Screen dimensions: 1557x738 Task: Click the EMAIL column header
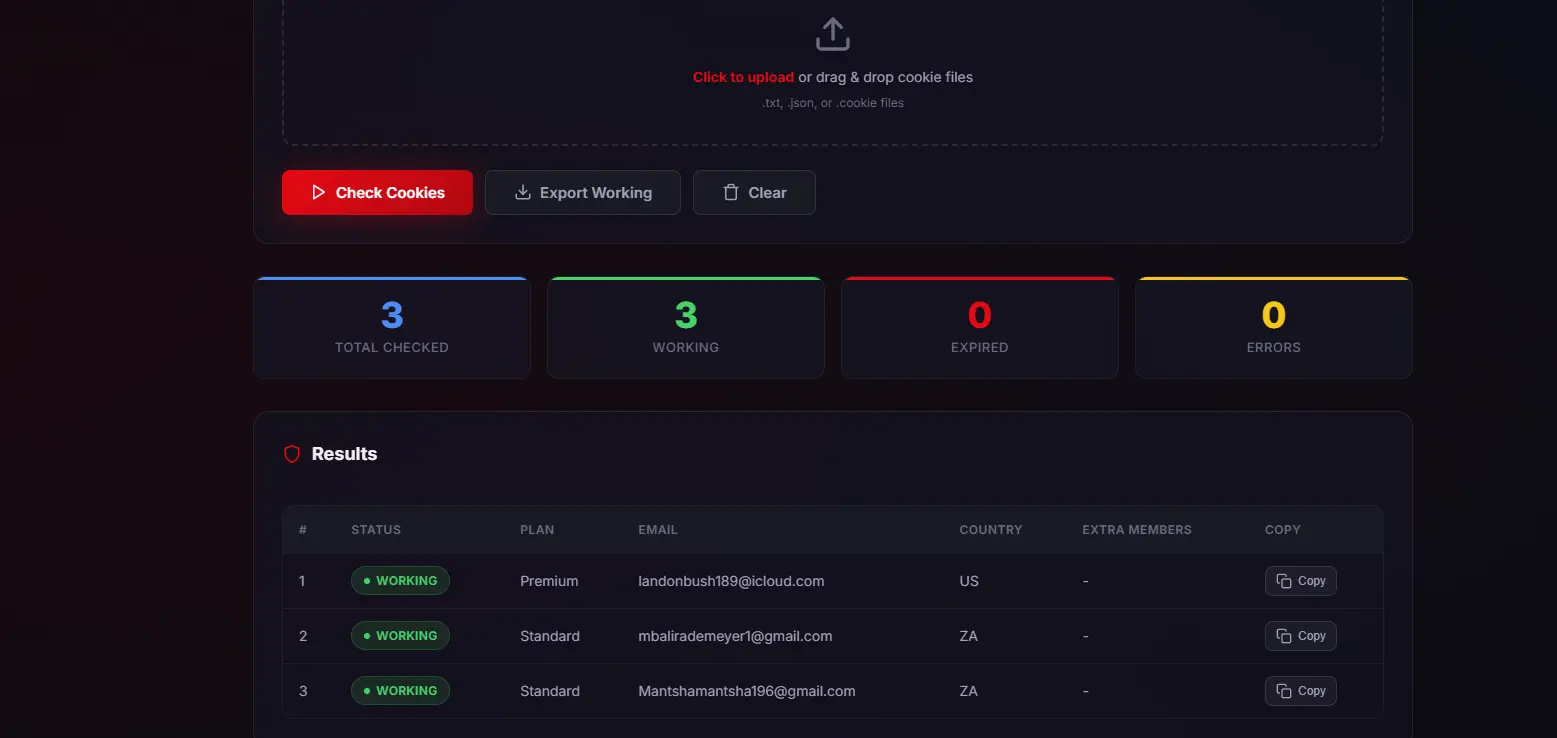658,530
